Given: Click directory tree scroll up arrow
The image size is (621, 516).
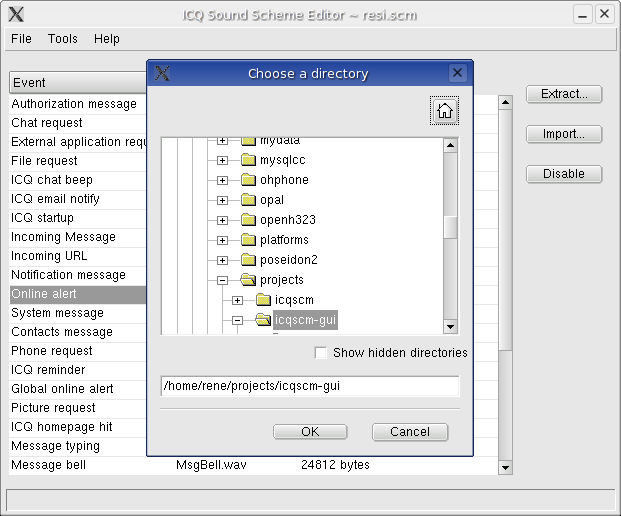Looking at the screenshot, I should pos(450,145).
